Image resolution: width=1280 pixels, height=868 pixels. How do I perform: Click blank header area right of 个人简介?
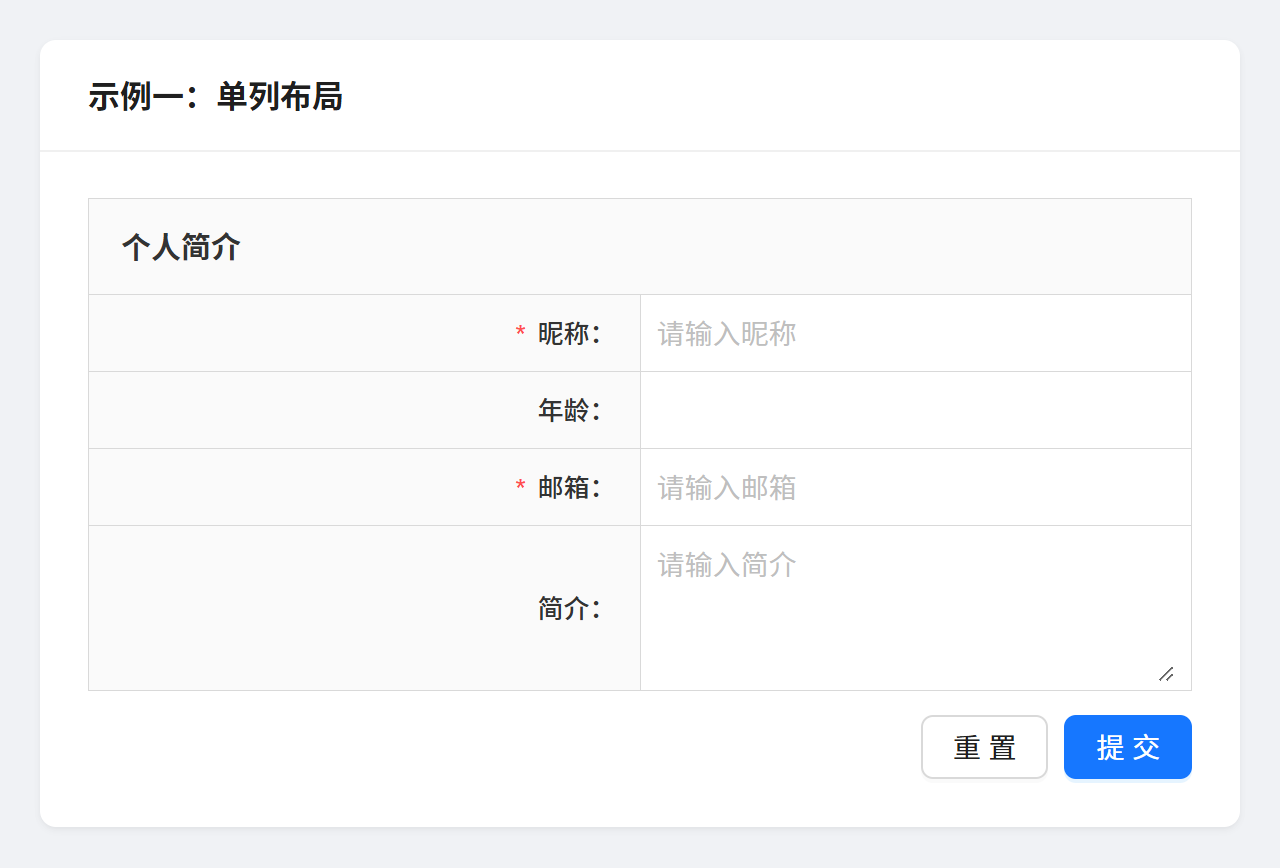click(700, 247)
